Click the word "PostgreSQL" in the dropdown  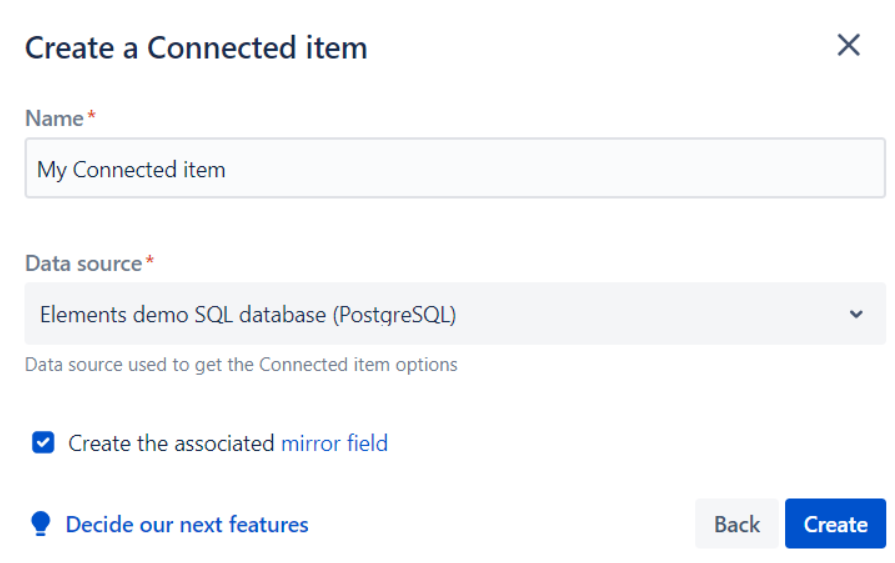[x=398, y=315]
